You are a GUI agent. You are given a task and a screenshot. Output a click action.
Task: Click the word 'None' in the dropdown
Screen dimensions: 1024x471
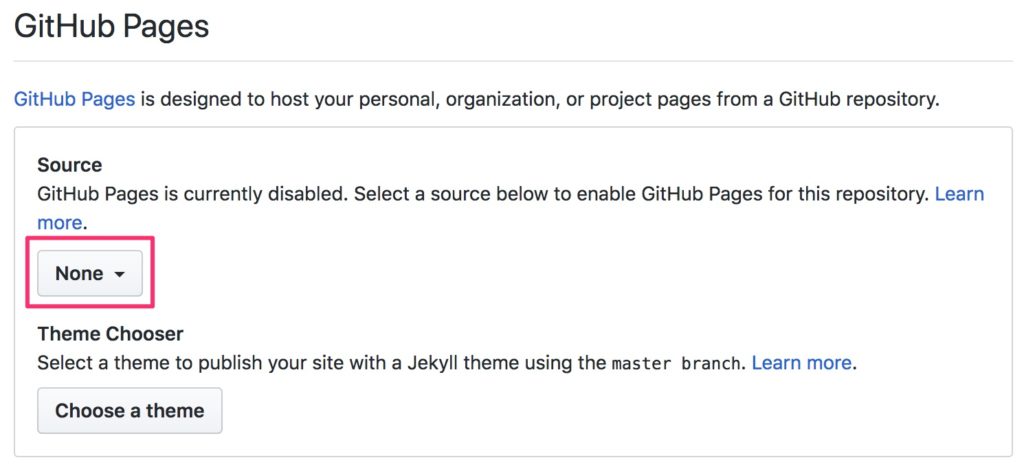[79, 273]
